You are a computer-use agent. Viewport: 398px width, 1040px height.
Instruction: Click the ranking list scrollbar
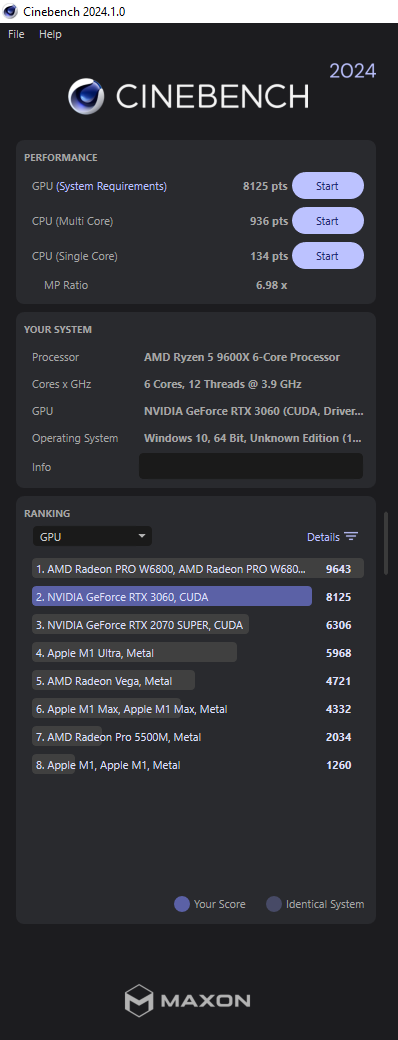coord(386,543)
